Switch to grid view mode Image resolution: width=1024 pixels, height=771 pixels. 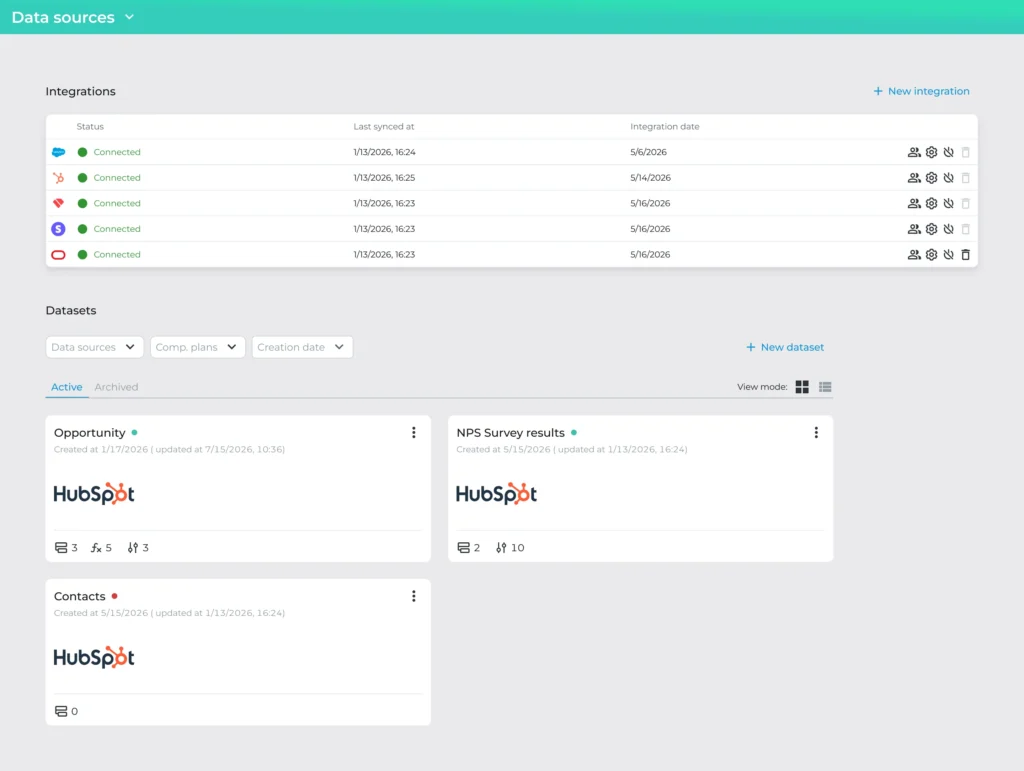pyautogui.click(x=802, y=387)
